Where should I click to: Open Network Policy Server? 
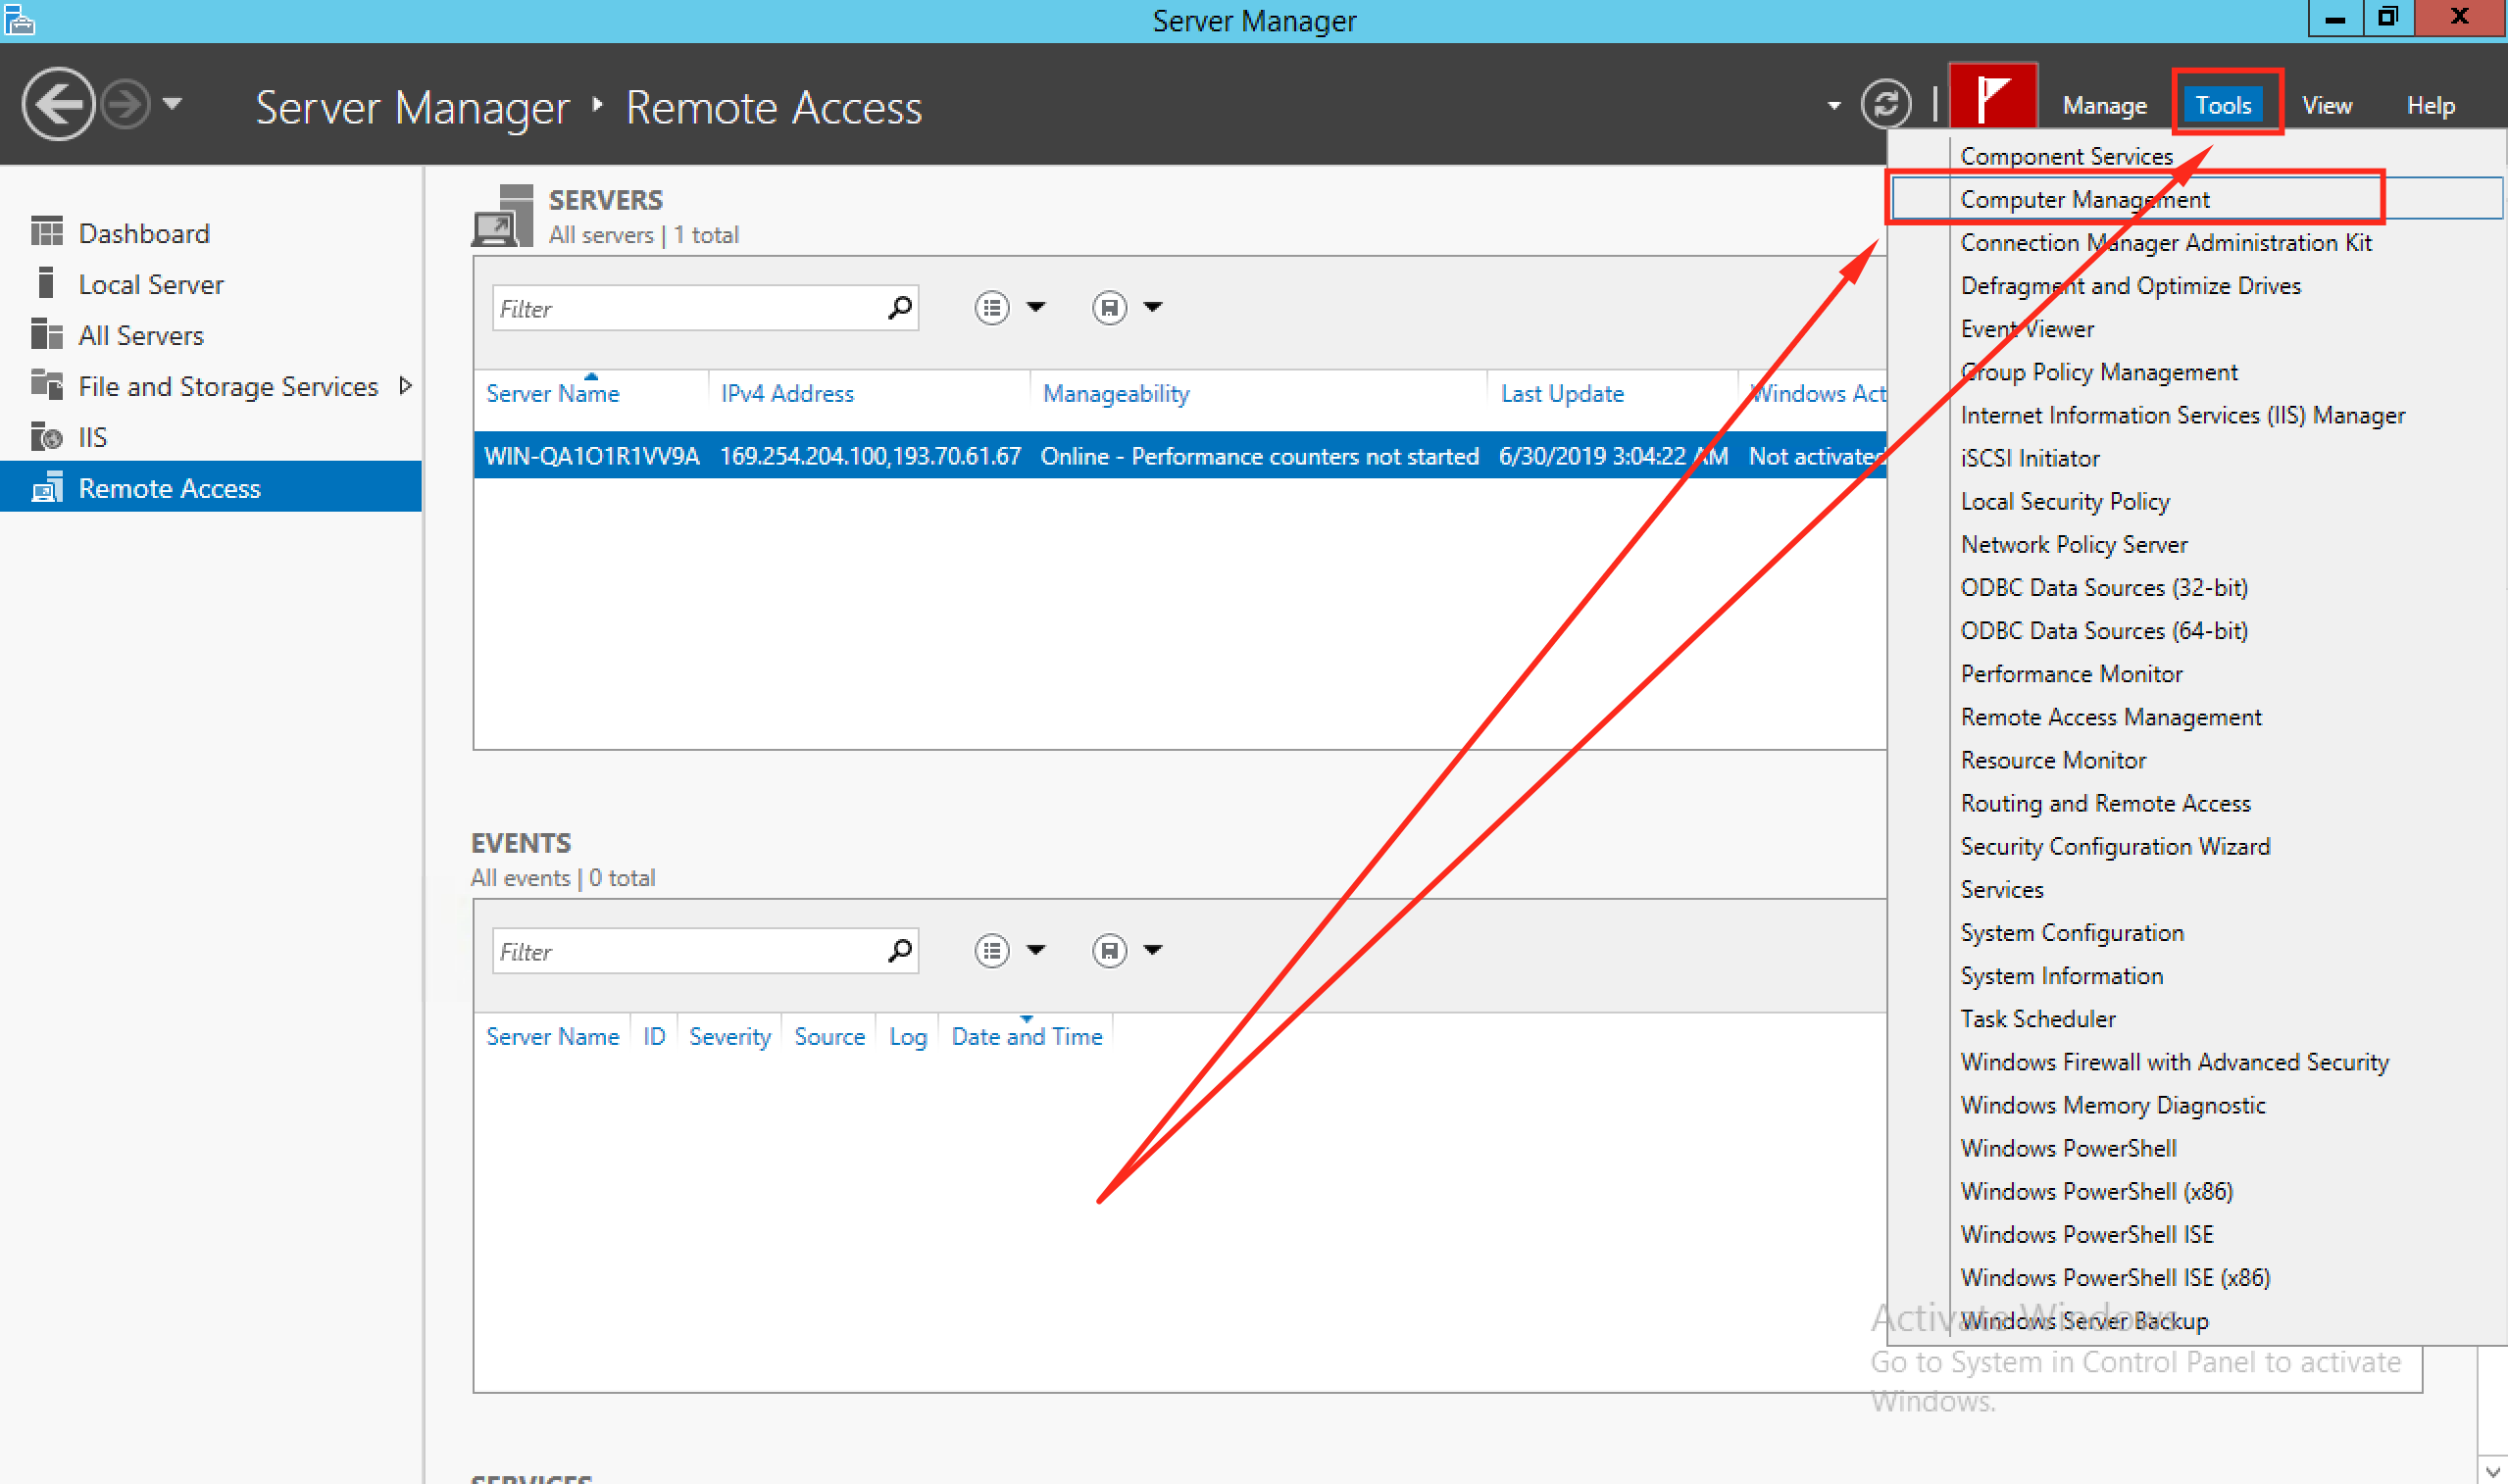2073,543
